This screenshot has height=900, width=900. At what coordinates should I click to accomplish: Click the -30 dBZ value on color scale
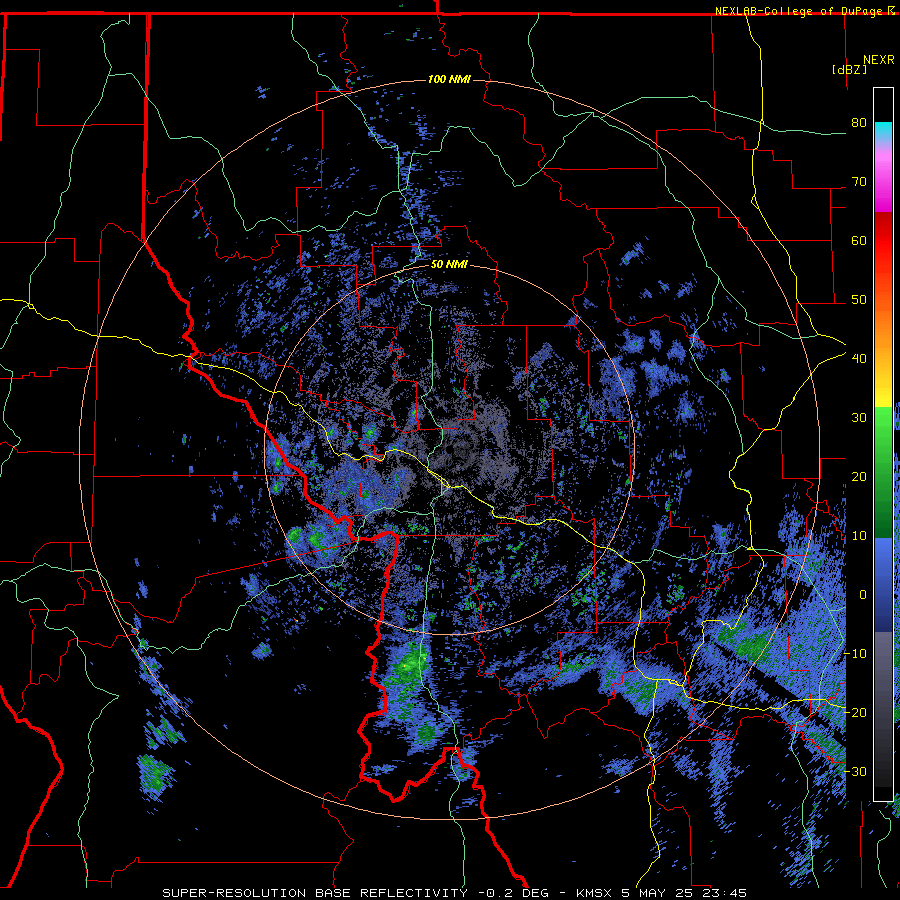855,771
